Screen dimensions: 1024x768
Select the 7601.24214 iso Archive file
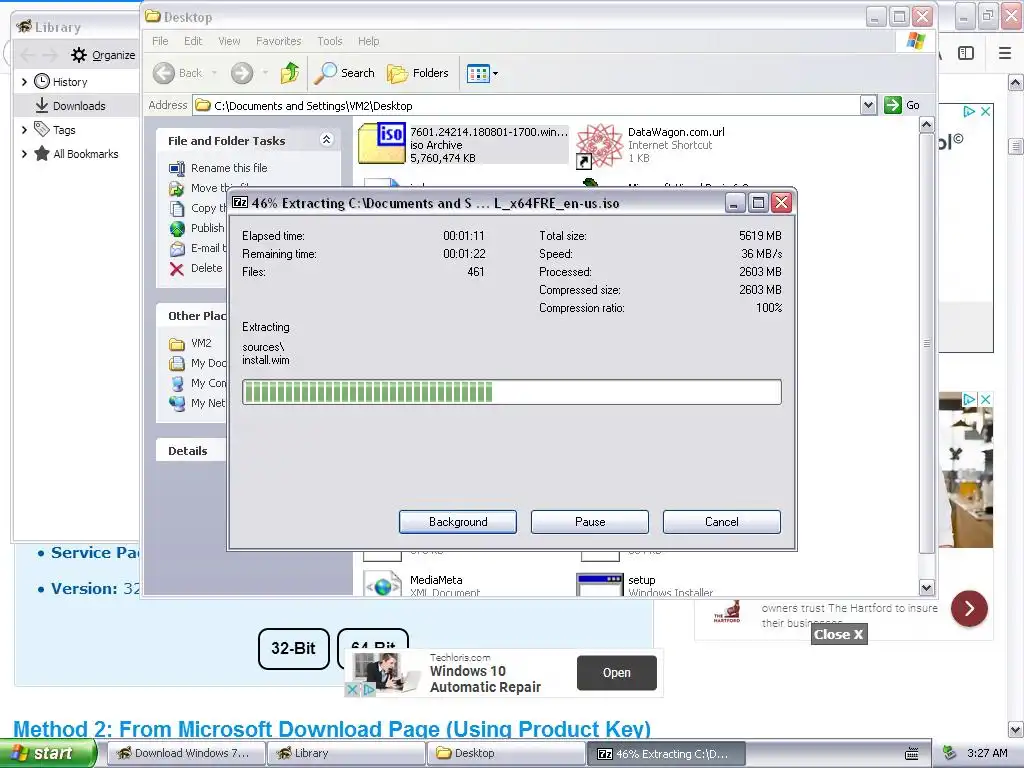click(x=463, y=144)
